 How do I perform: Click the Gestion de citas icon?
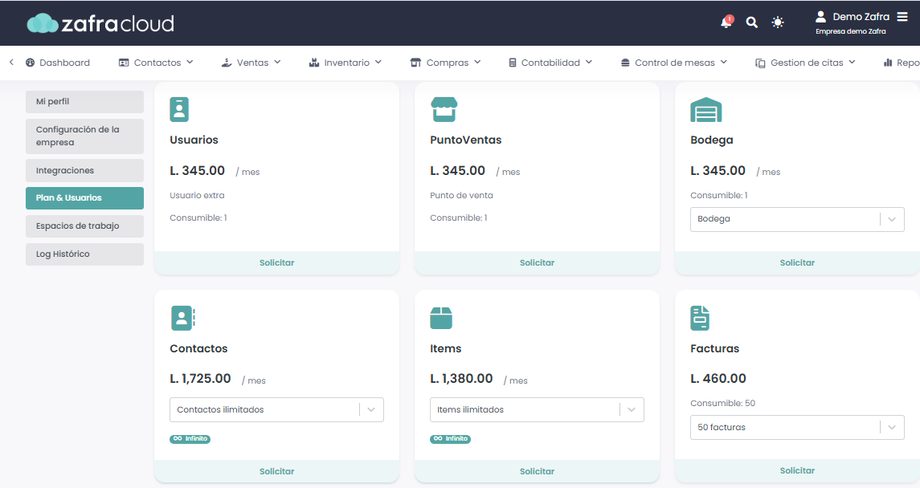point(760,63)
